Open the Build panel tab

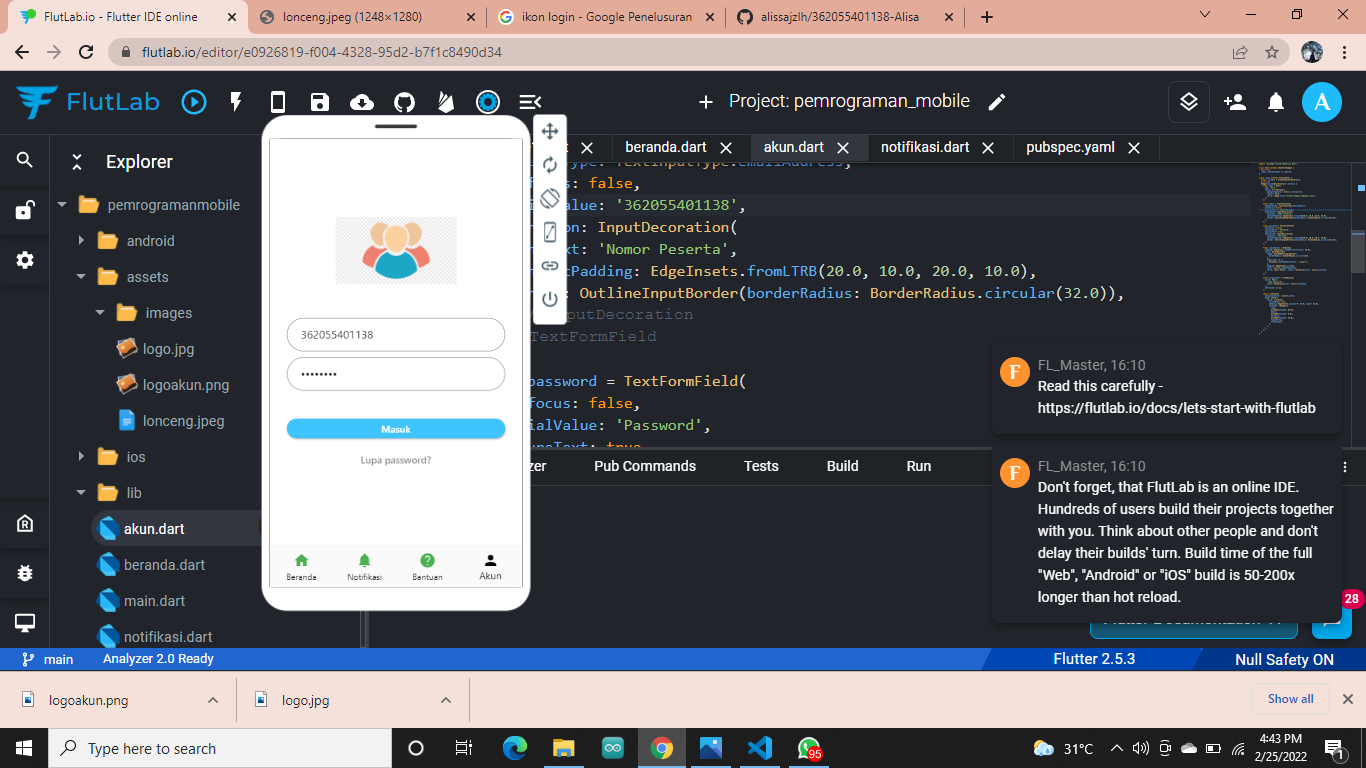842,466
